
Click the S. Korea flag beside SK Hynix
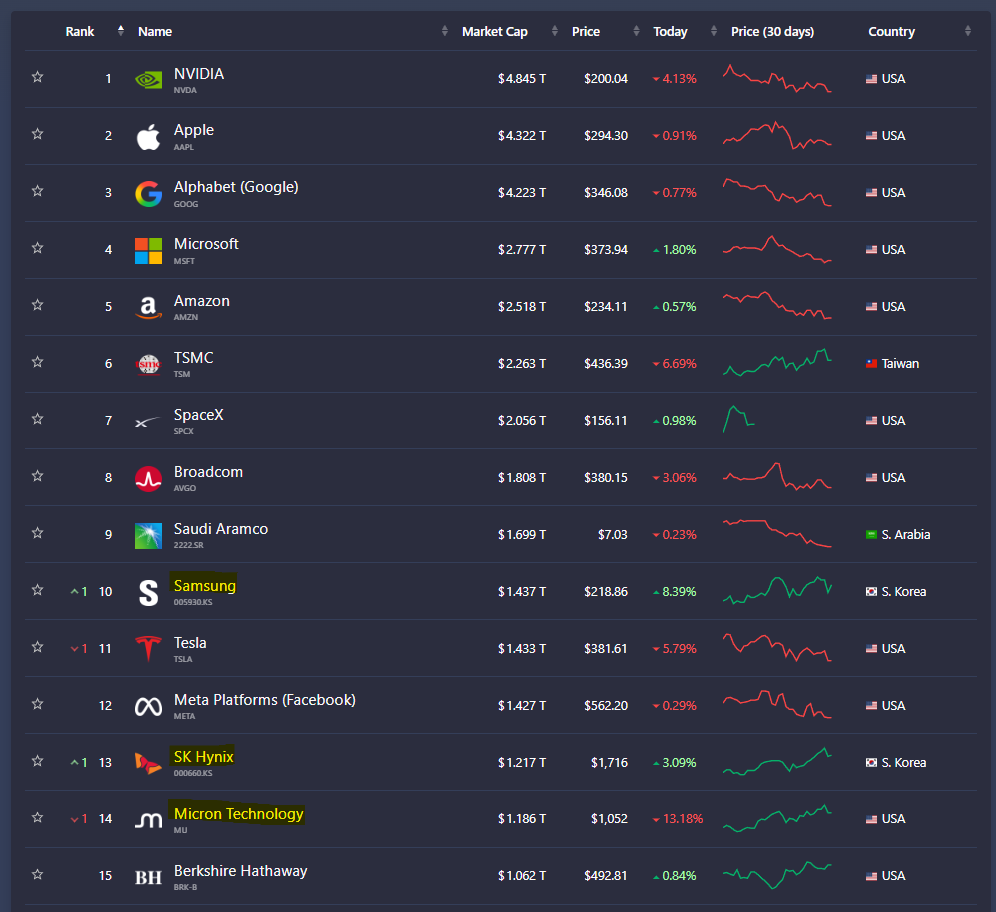(x=872, y=762)
